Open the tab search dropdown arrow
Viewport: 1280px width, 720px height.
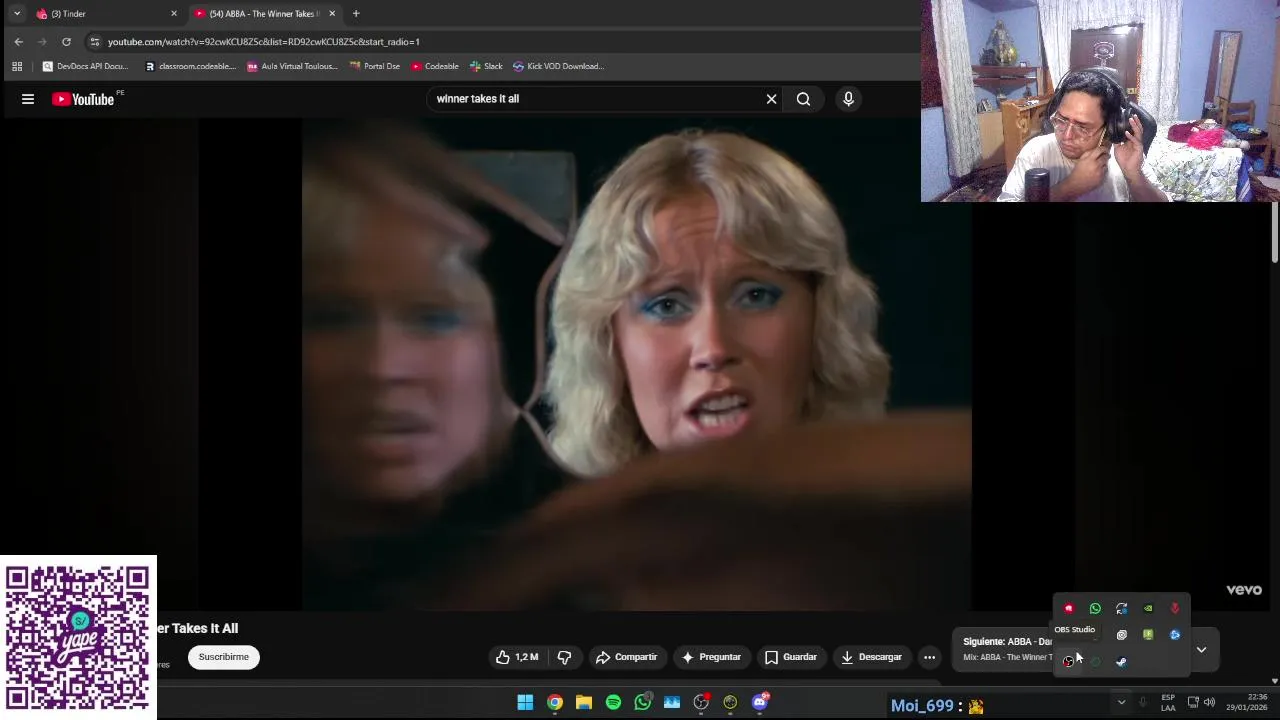tap(17, 14)
